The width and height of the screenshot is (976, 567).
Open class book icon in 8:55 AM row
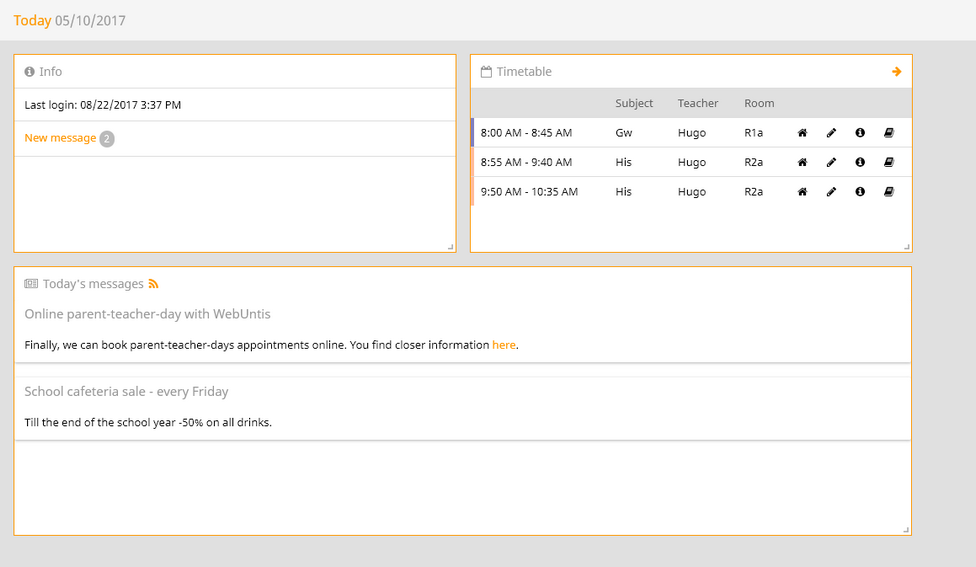point(889,162)
